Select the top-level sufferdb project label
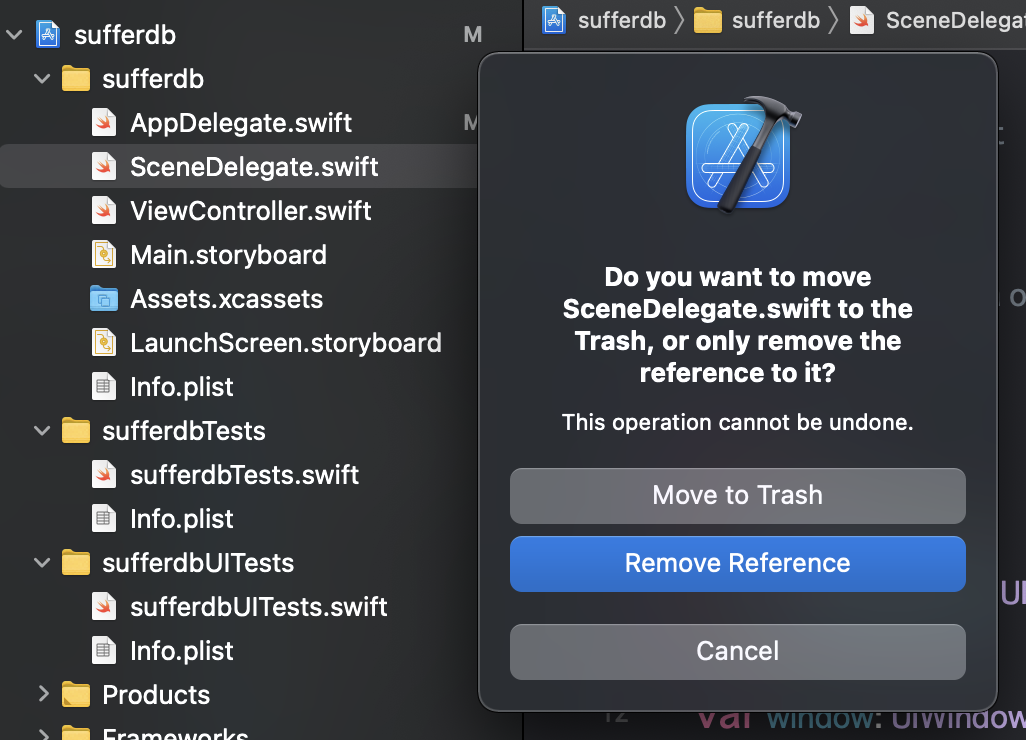Image resolution: width=1026 pixels, height=740 pixels. pos(125,35)
